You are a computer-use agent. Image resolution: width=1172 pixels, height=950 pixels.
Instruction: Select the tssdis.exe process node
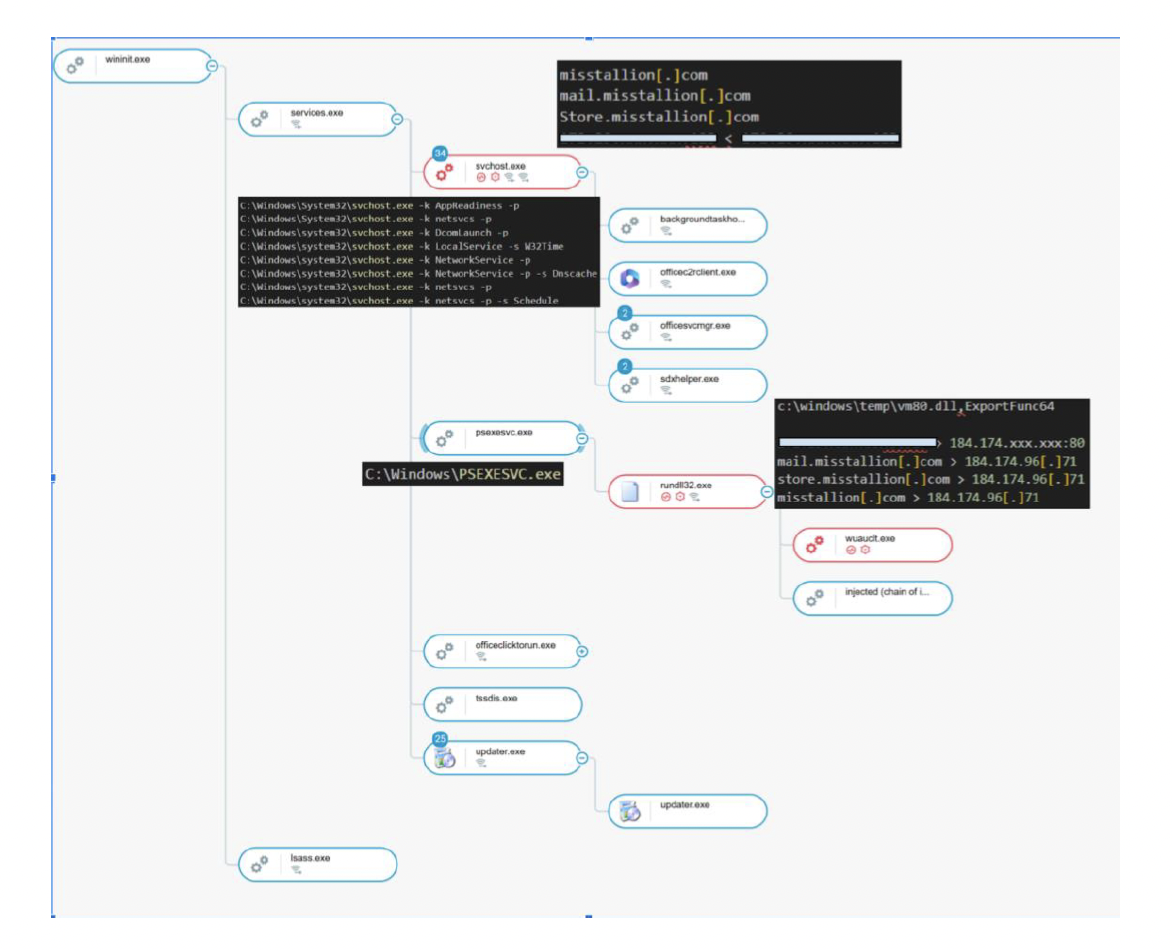503,704
